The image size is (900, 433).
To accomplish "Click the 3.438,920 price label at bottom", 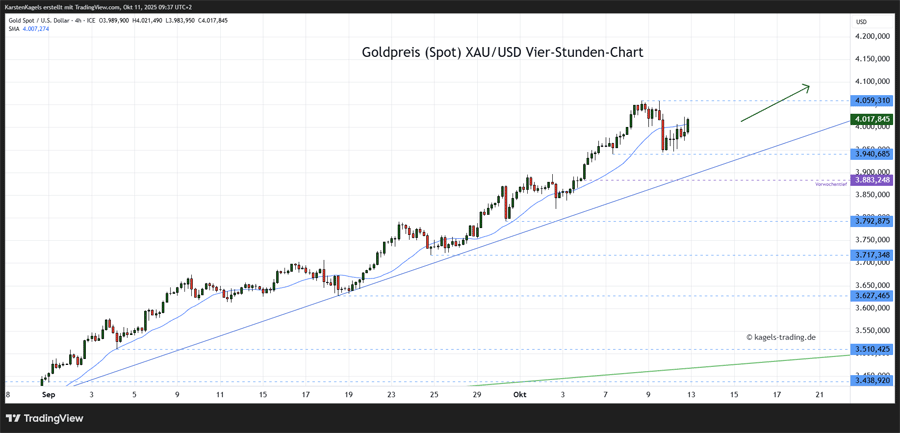I will pyautogui.click(x=871, y=381).
